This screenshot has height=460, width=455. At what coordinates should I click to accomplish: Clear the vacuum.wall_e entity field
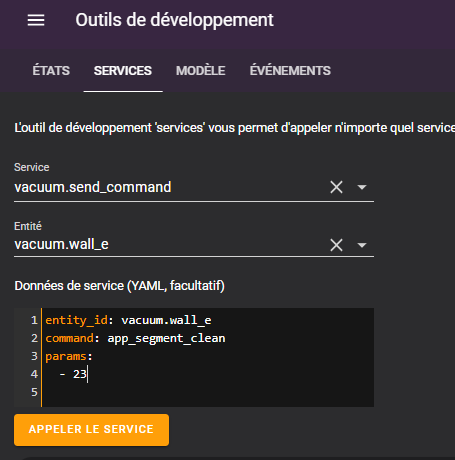click(336, 245)
